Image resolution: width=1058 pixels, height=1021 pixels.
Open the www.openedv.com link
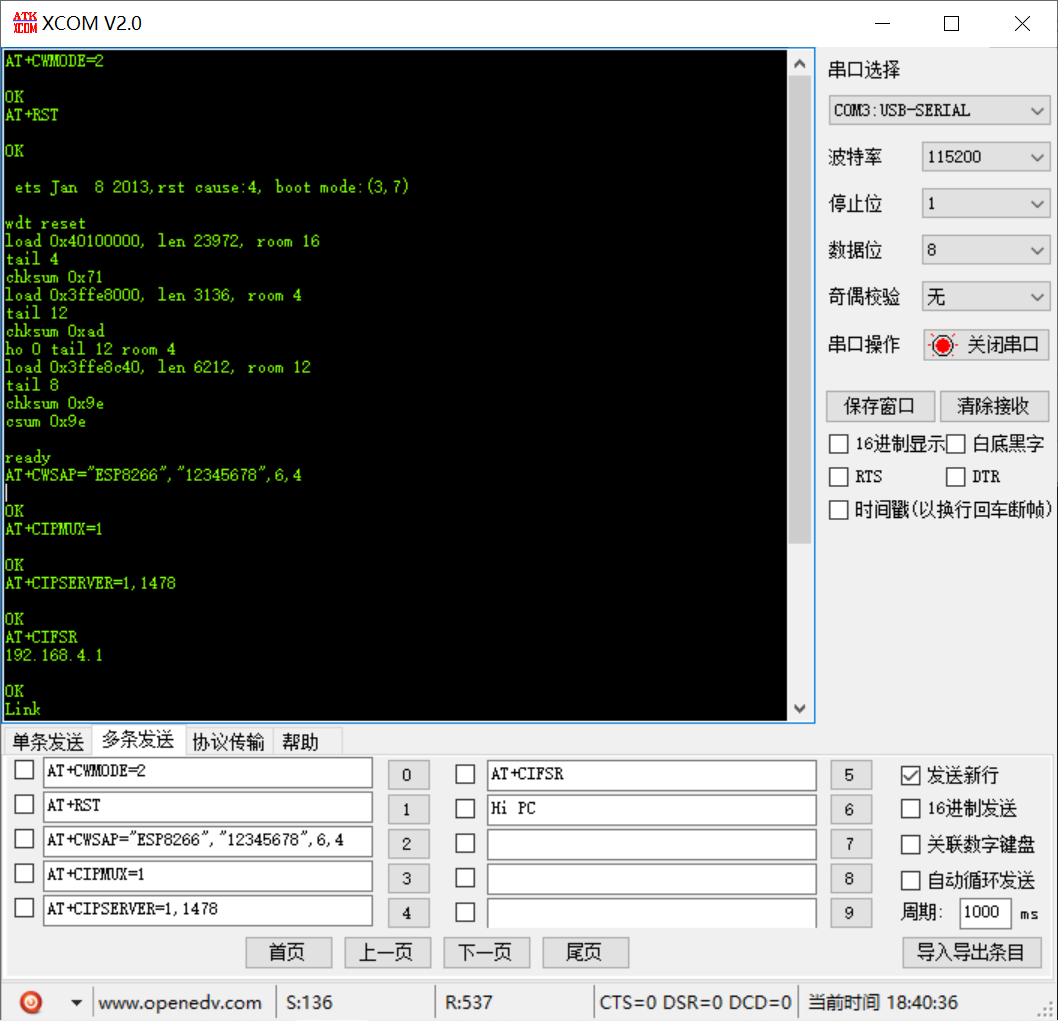180,1001
